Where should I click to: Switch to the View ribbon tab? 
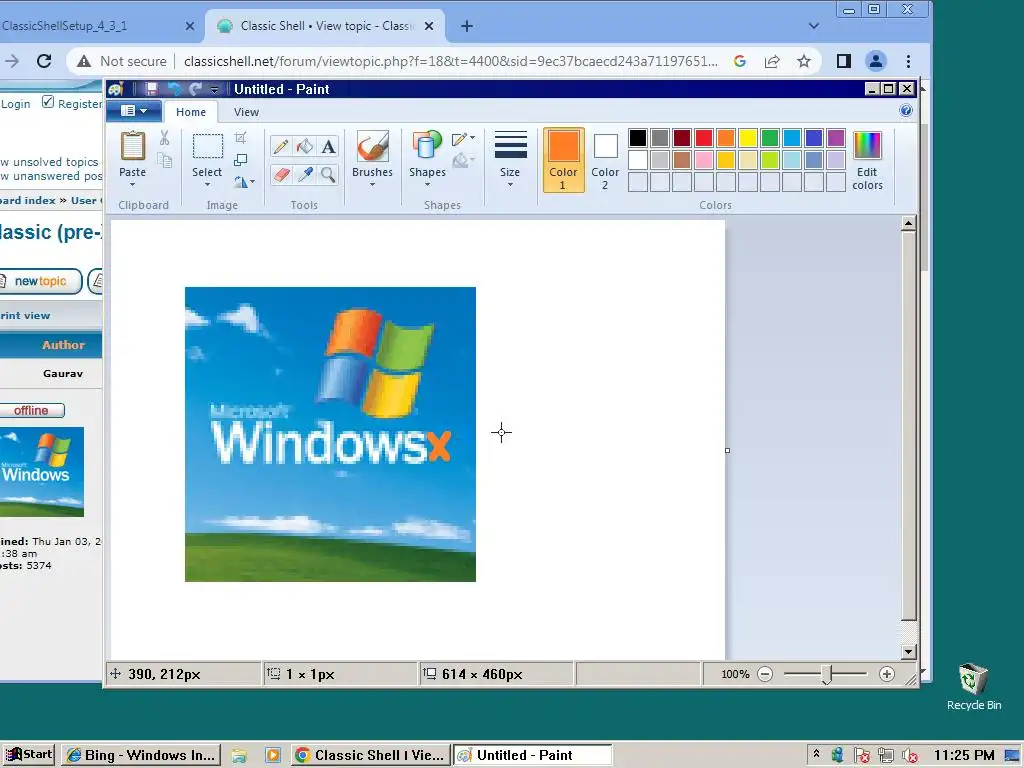point(246,112)
